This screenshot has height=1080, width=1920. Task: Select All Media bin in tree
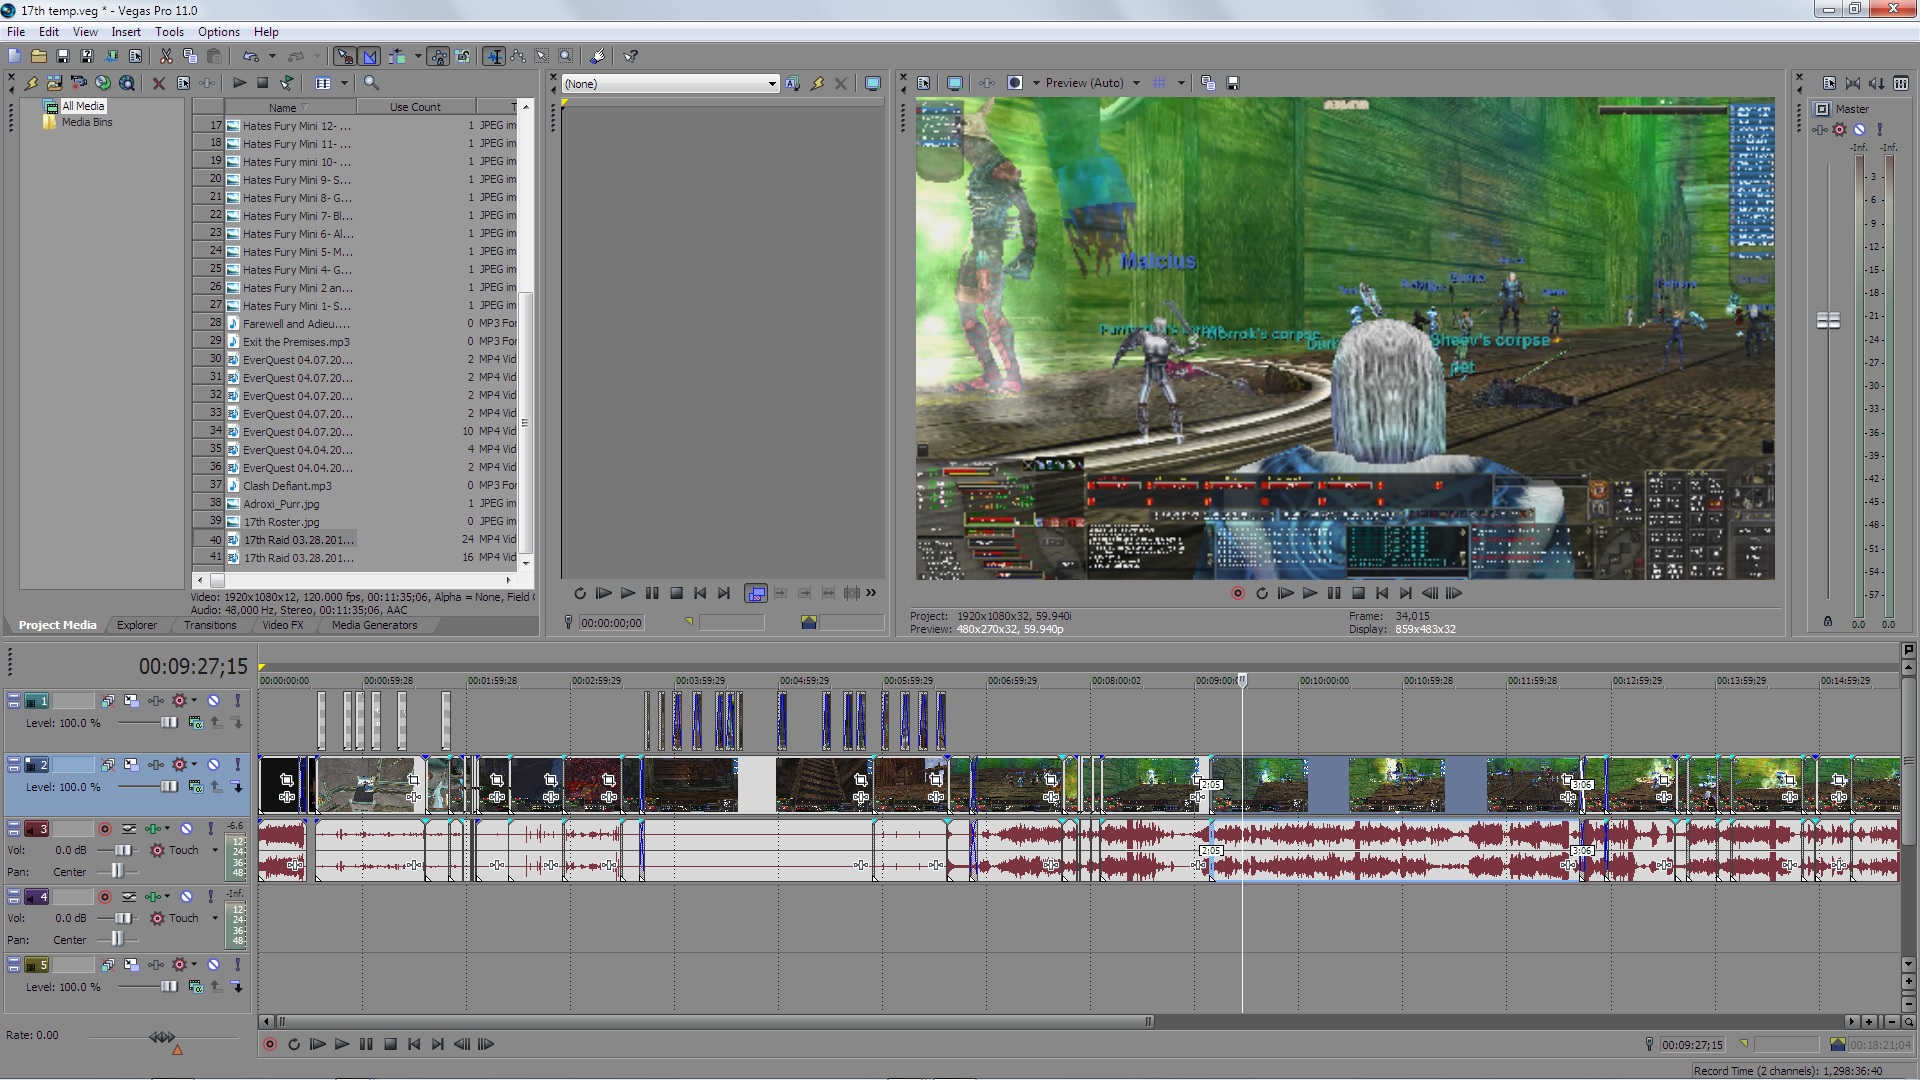pos(83,106)
